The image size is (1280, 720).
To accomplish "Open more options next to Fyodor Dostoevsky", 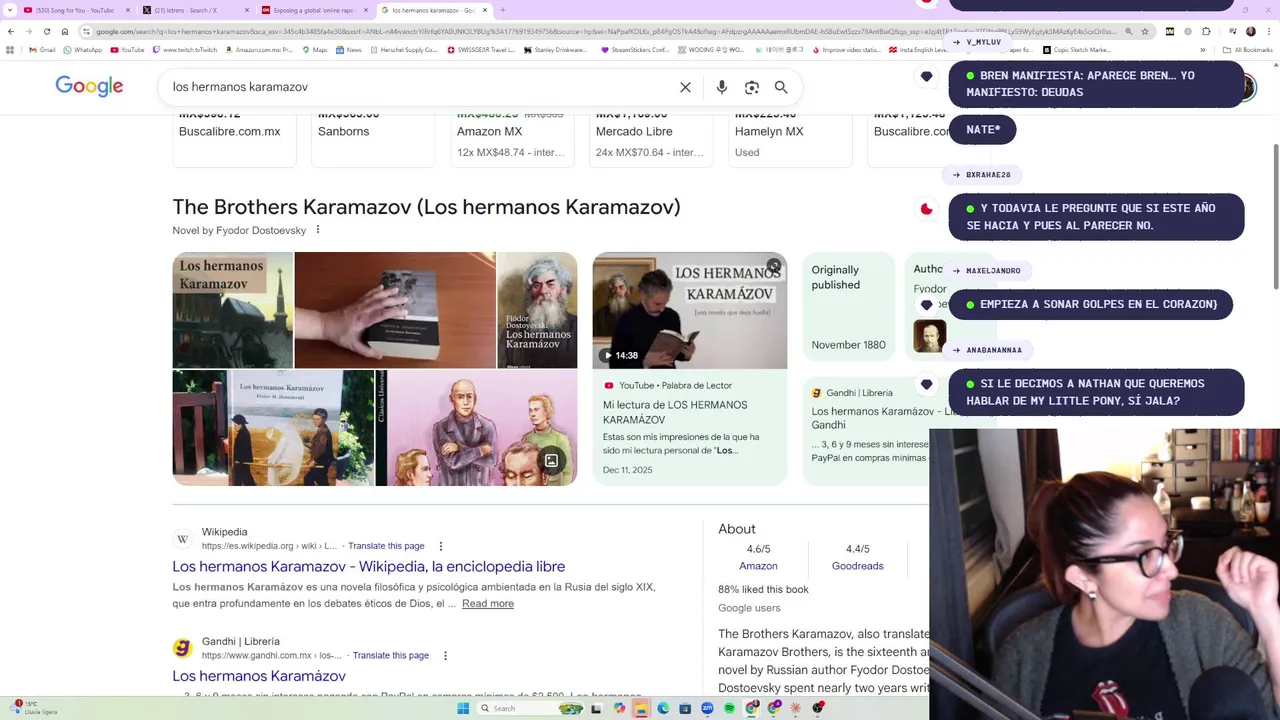I will click(x=318, y=230).
